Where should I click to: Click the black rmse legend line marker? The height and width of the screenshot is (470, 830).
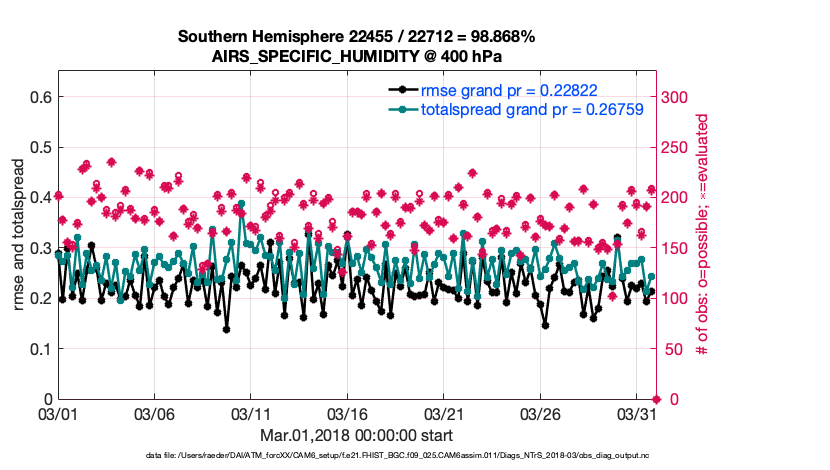click(402, 90)
